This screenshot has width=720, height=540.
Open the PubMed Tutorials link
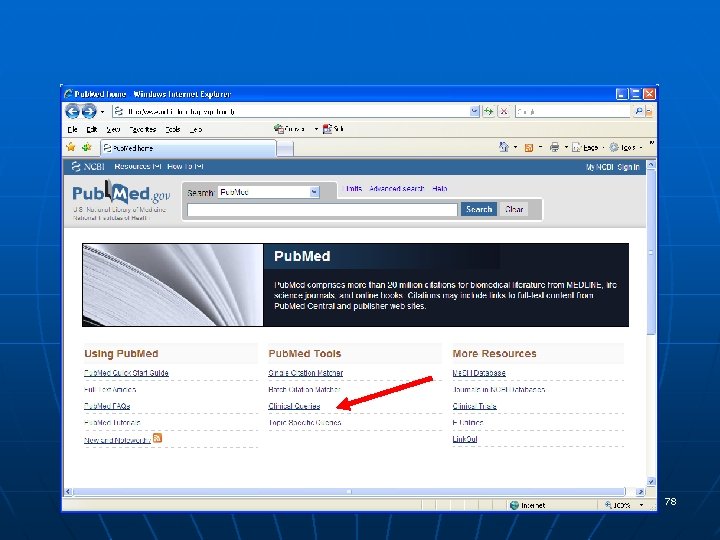[112, 422]
